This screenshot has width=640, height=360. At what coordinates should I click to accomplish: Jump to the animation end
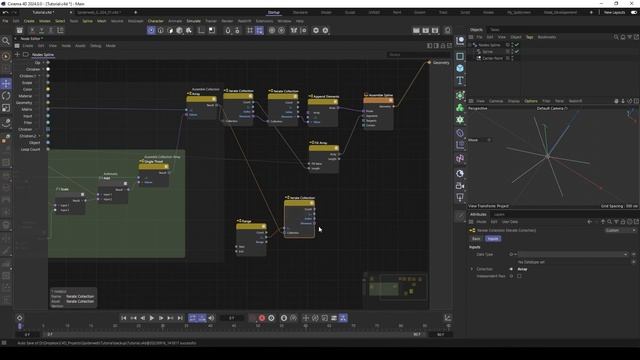[x=180, y=318]
